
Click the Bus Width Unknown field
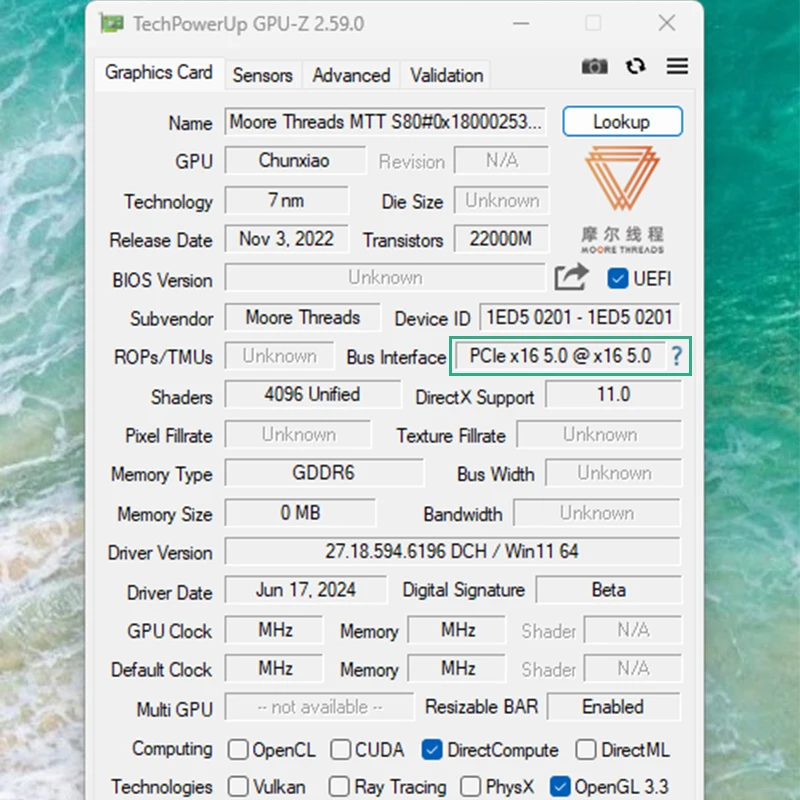tap(613, 473)
